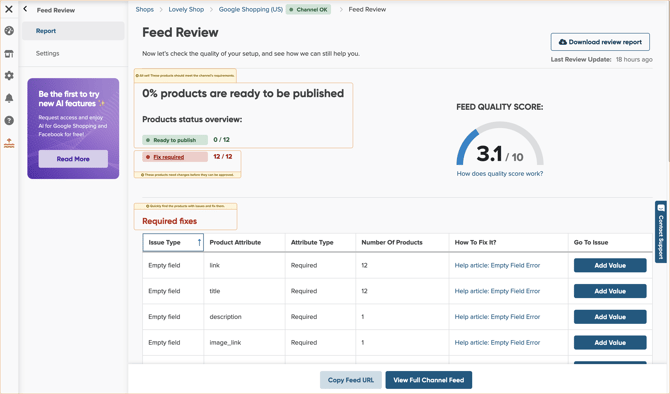Viewport: 670px width, 394px height.
Task: Click the Required fixes heading
Action: point(170,221)
